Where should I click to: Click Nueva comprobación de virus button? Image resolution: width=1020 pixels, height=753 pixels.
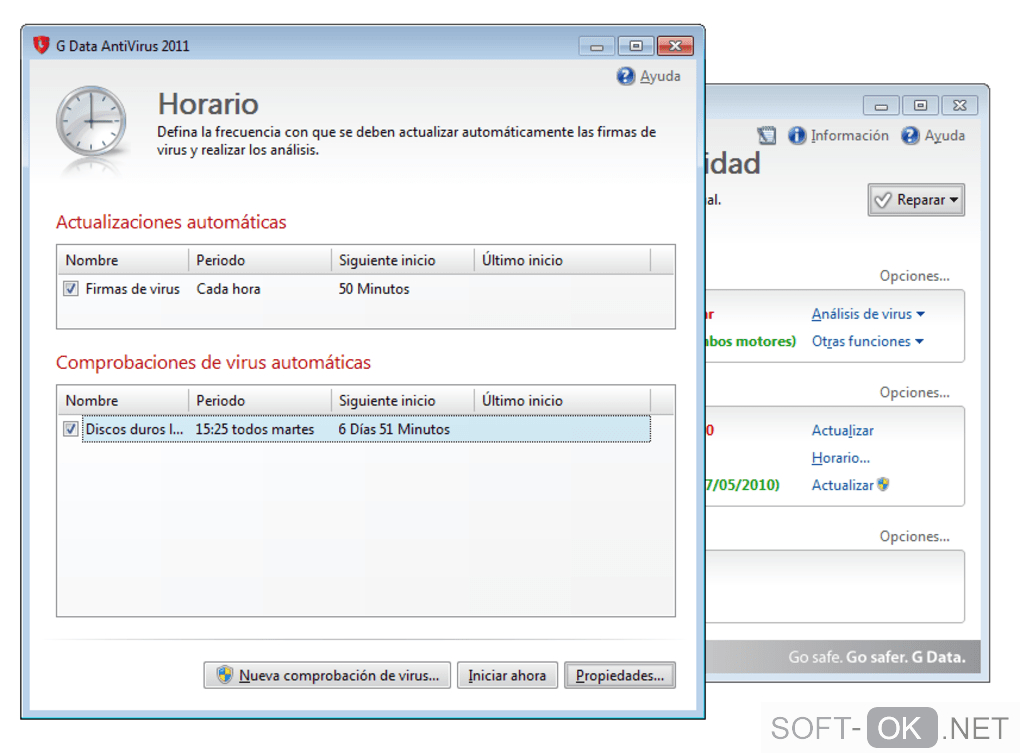(327, 675)
